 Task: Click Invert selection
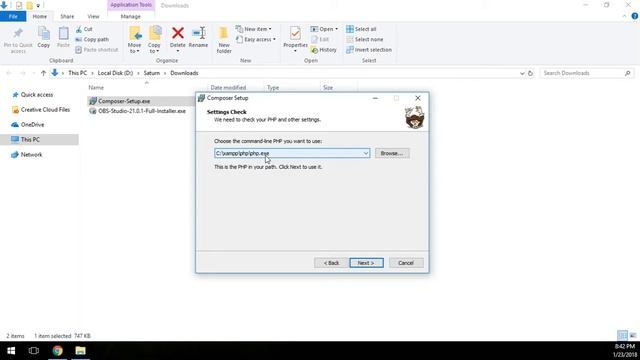[369, 49]
